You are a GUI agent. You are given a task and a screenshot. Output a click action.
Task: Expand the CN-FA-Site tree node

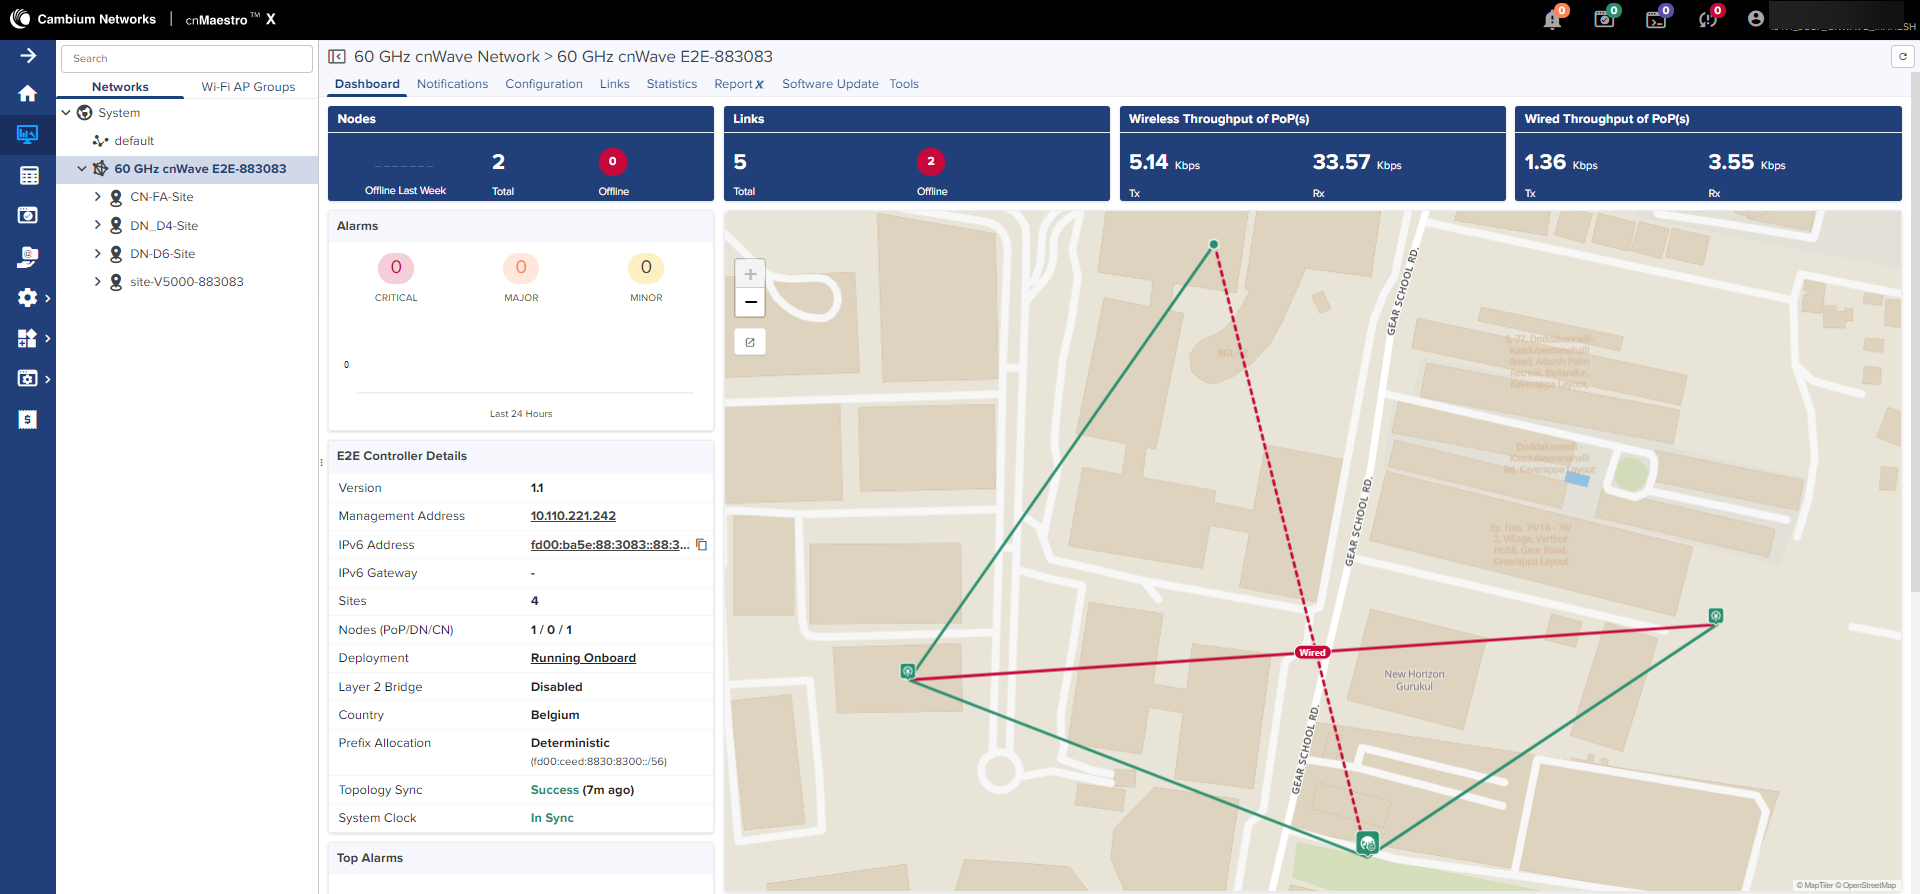click(97, 197)
